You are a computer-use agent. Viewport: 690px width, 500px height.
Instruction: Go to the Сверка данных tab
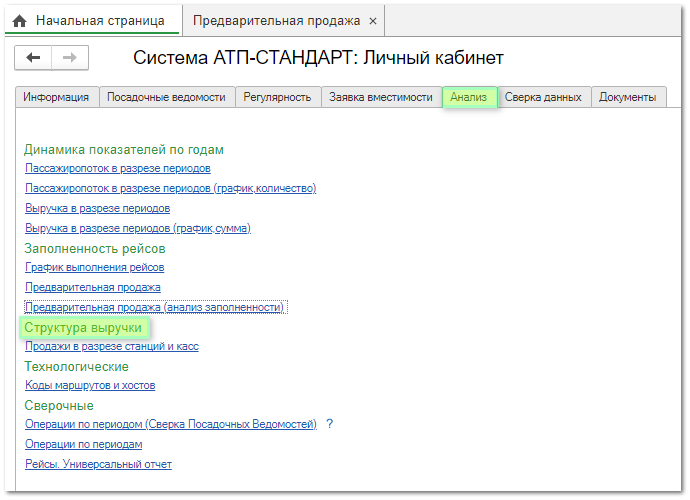(543, 97)
